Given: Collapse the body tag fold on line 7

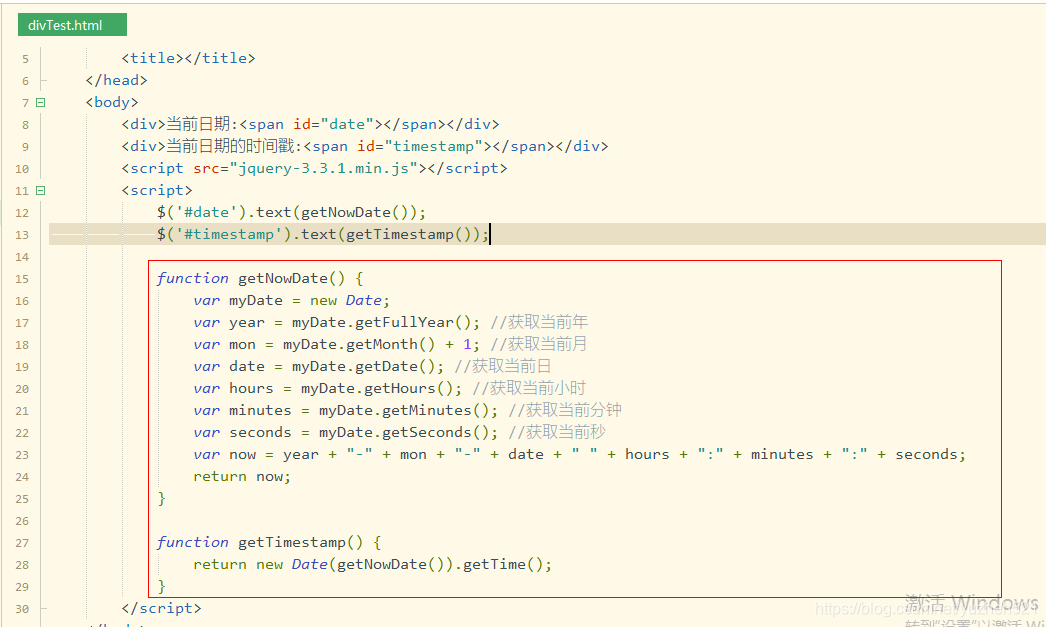Looking at the screenshot, I should click(x=41, y=103).
